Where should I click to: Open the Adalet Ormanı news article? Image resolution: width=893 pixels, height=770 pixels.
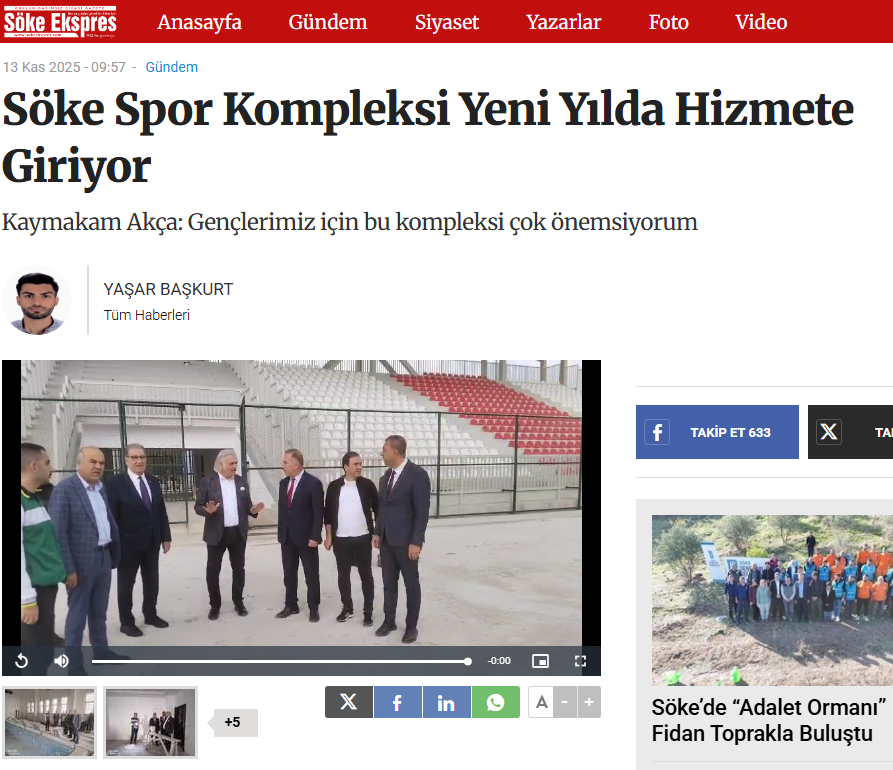tap(768, 720)
